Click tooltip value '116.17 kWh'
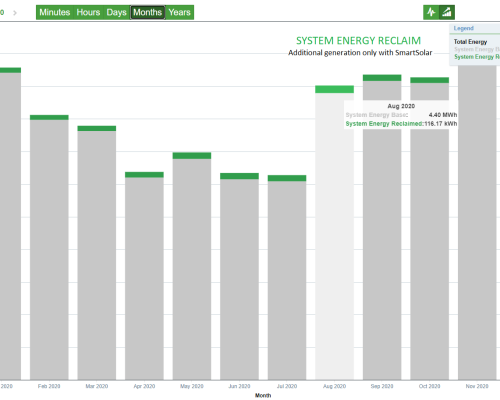 coord(441,124)
